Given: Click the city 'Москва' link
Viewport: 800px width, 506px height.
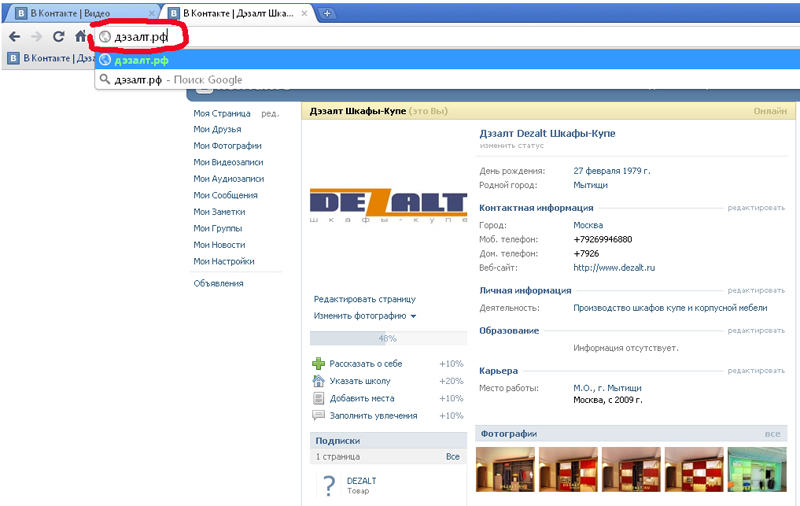Looking at the screenshot, I should pyautogui.click(x=588, y=225).
